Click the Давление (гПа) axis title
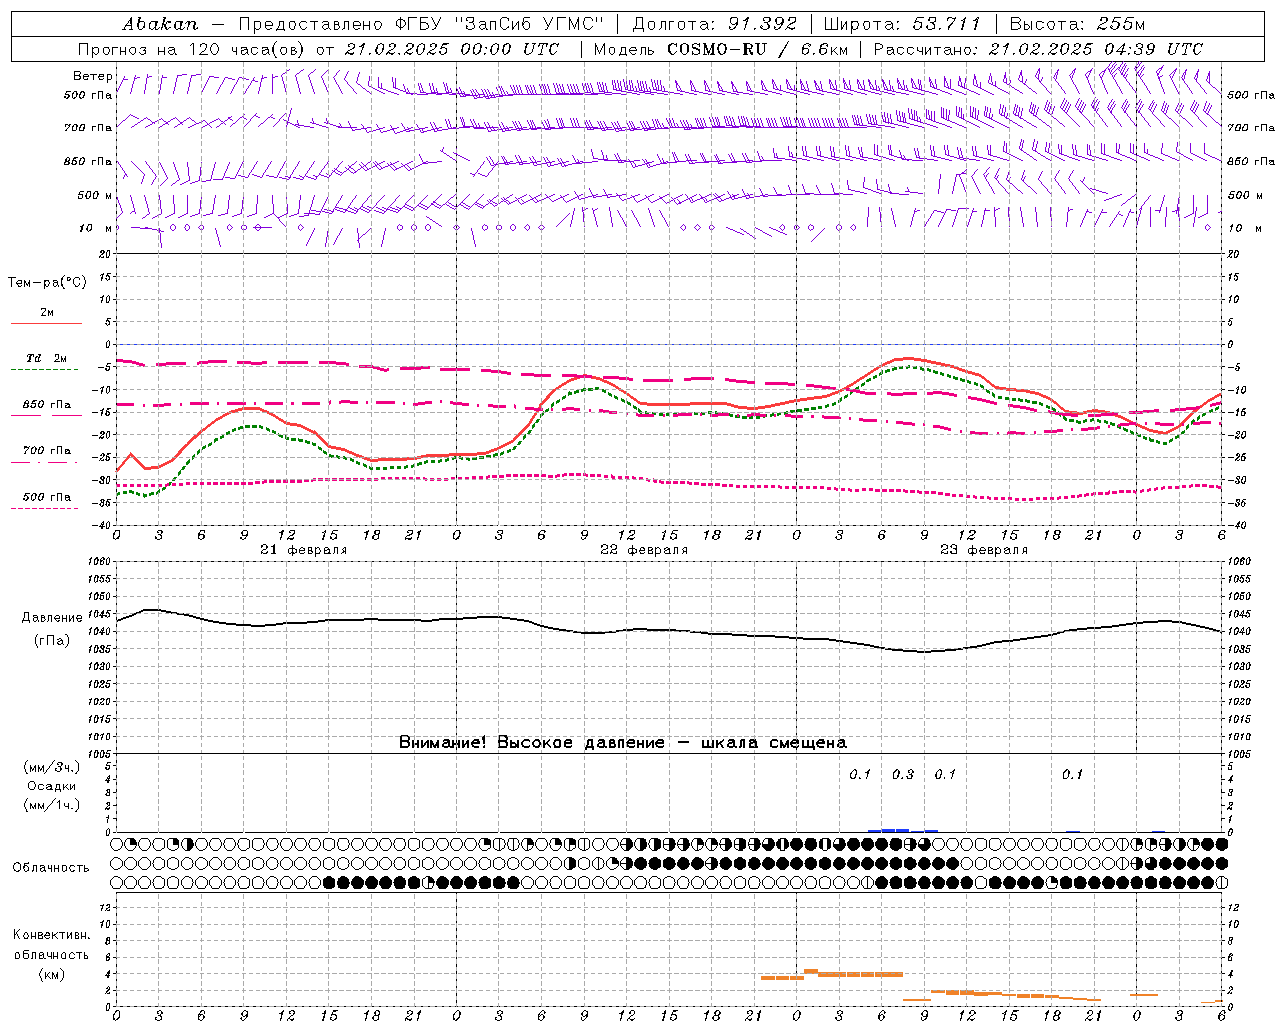Image resolution: width=1280 pixels, height=1024 pixels. [x=52, y=629]
